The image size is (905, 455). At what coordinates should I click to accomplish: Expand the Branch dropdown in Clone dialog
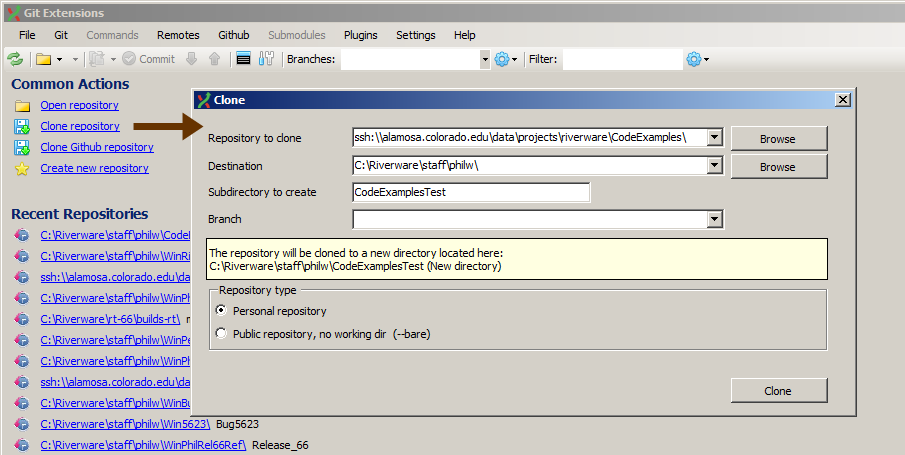[715, 219]
